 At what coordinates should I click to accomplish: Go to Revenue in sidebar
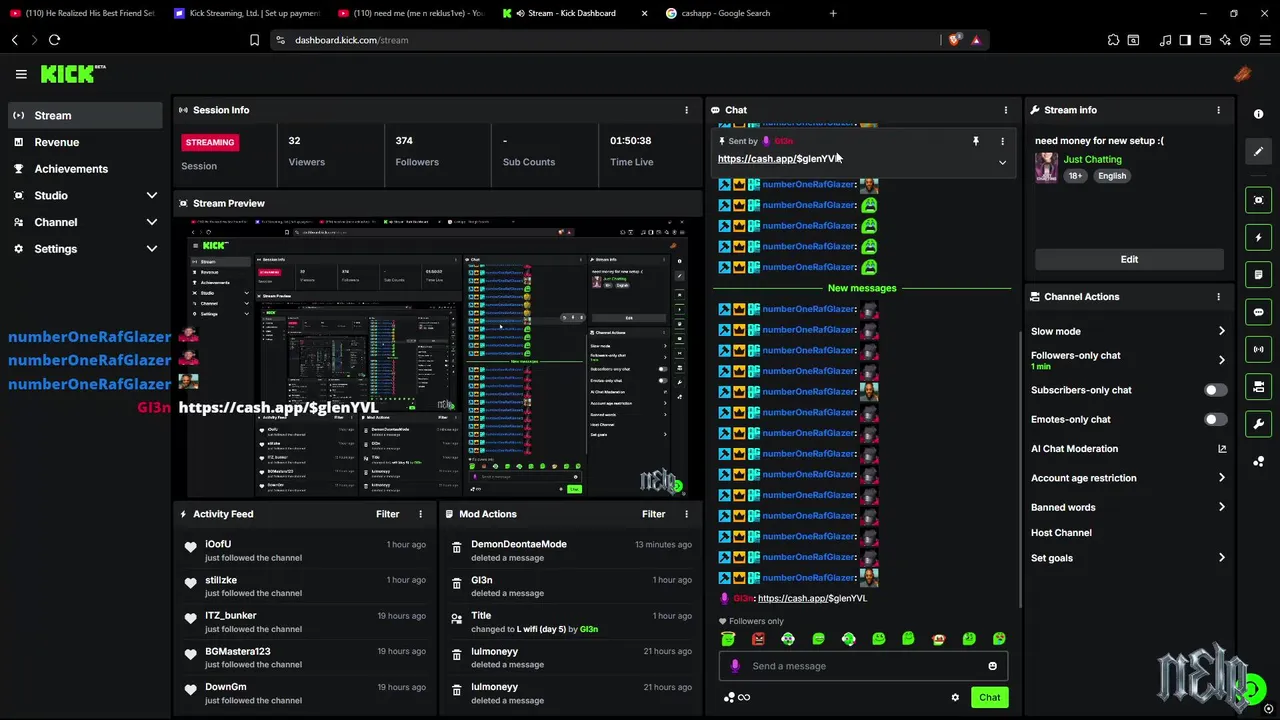85,142
